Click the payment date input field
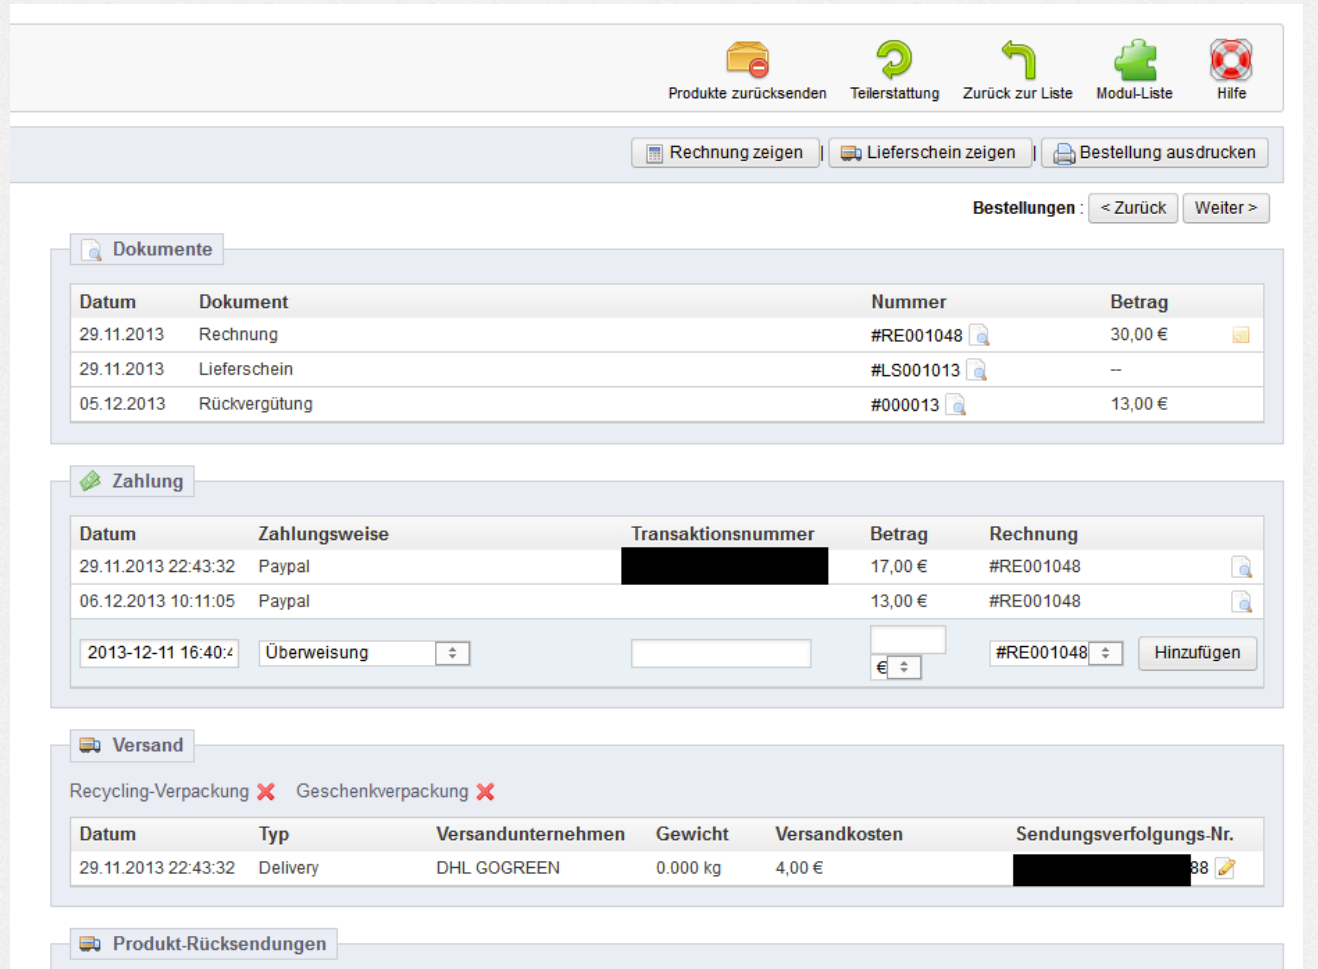Viewport: 1318px width, 969px height. coord(159,653)
